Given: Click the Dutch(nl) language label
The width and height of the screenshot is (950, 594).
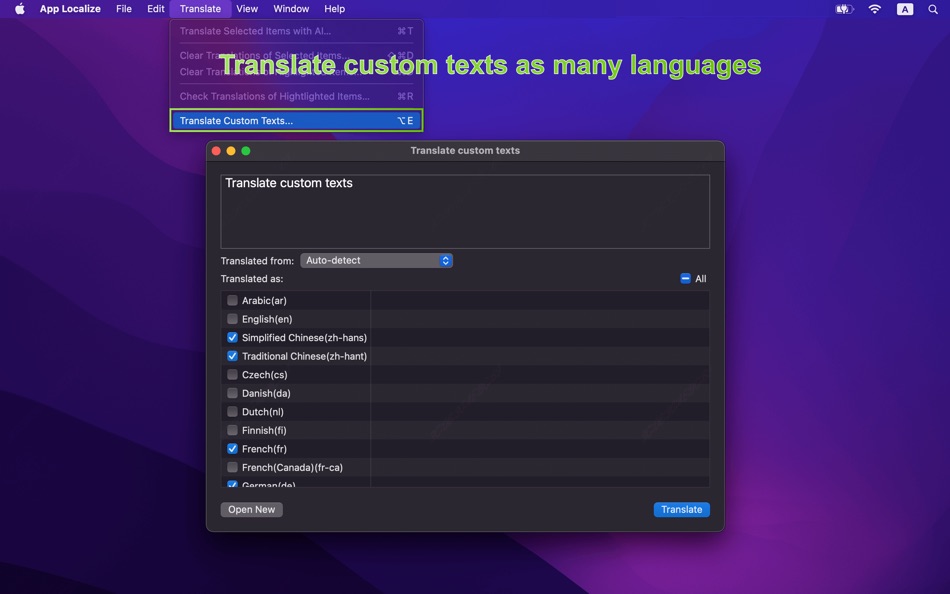Looking at the screenshot, I should tap(263, 412).
